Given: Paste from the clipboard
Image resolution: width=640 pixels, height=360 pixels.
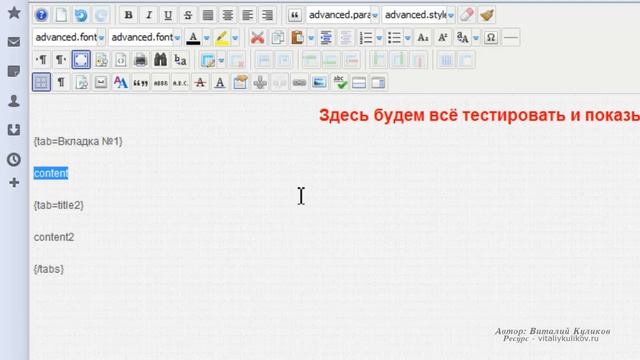Looking at the screenshot, I should (298, 38).
